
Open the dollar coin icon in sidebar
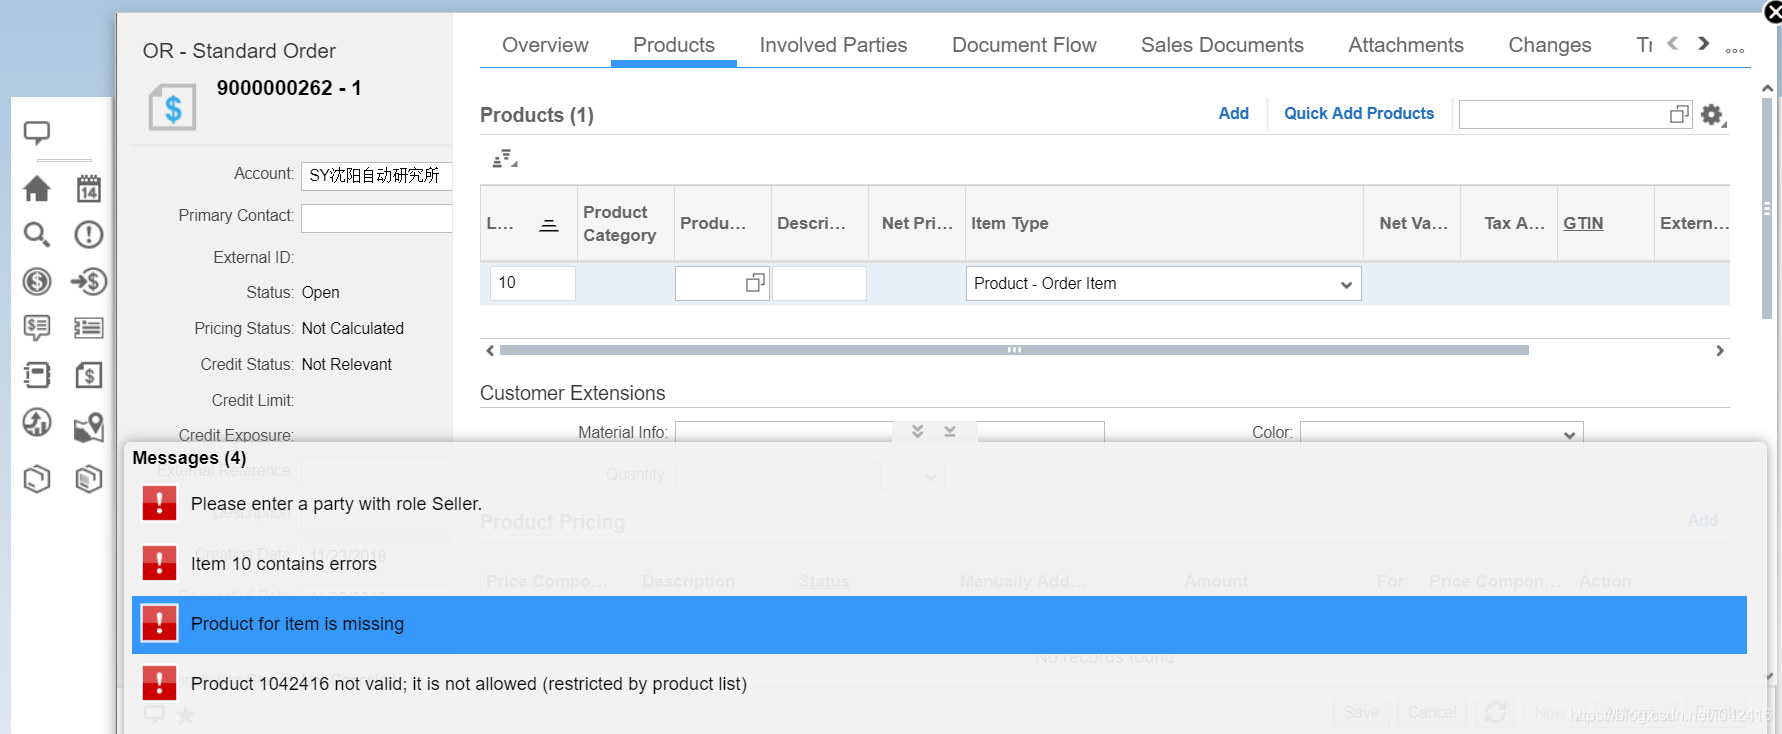[x=37, y=282]
